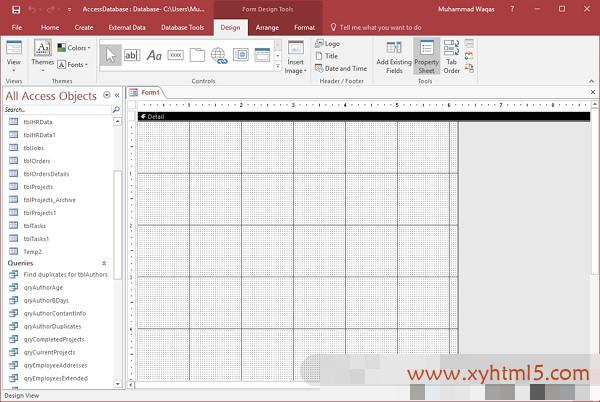
Task: Insert a Hyperlink control
Action: (x=219, y=55)
